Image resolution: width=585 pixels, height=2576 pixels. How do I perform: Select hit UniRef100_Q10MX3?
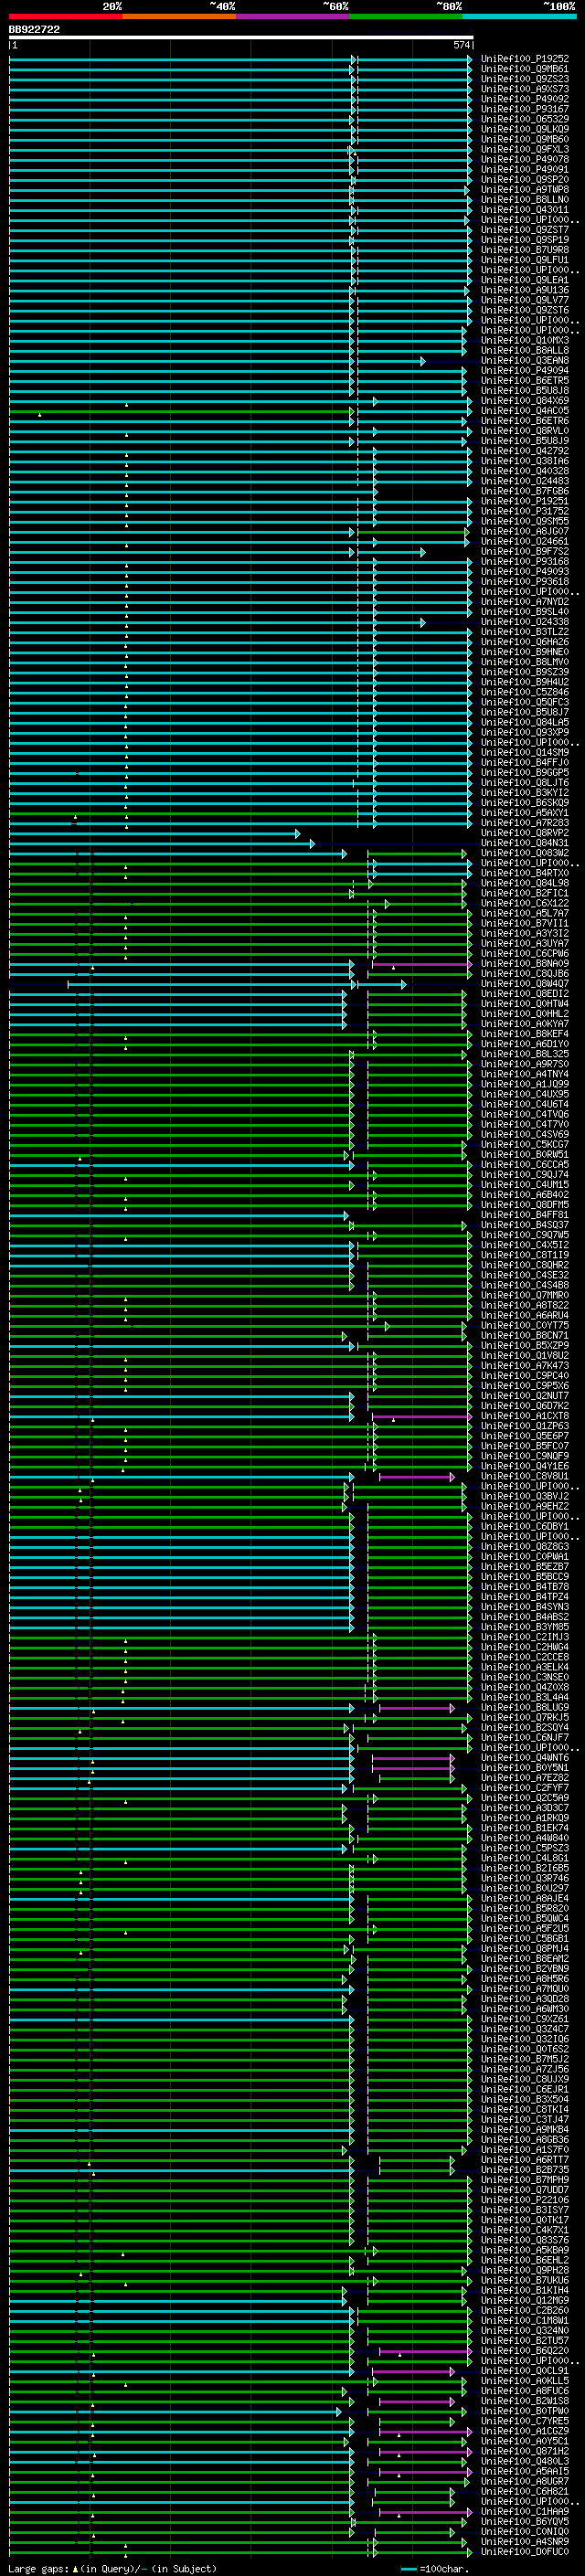(525, 340)
